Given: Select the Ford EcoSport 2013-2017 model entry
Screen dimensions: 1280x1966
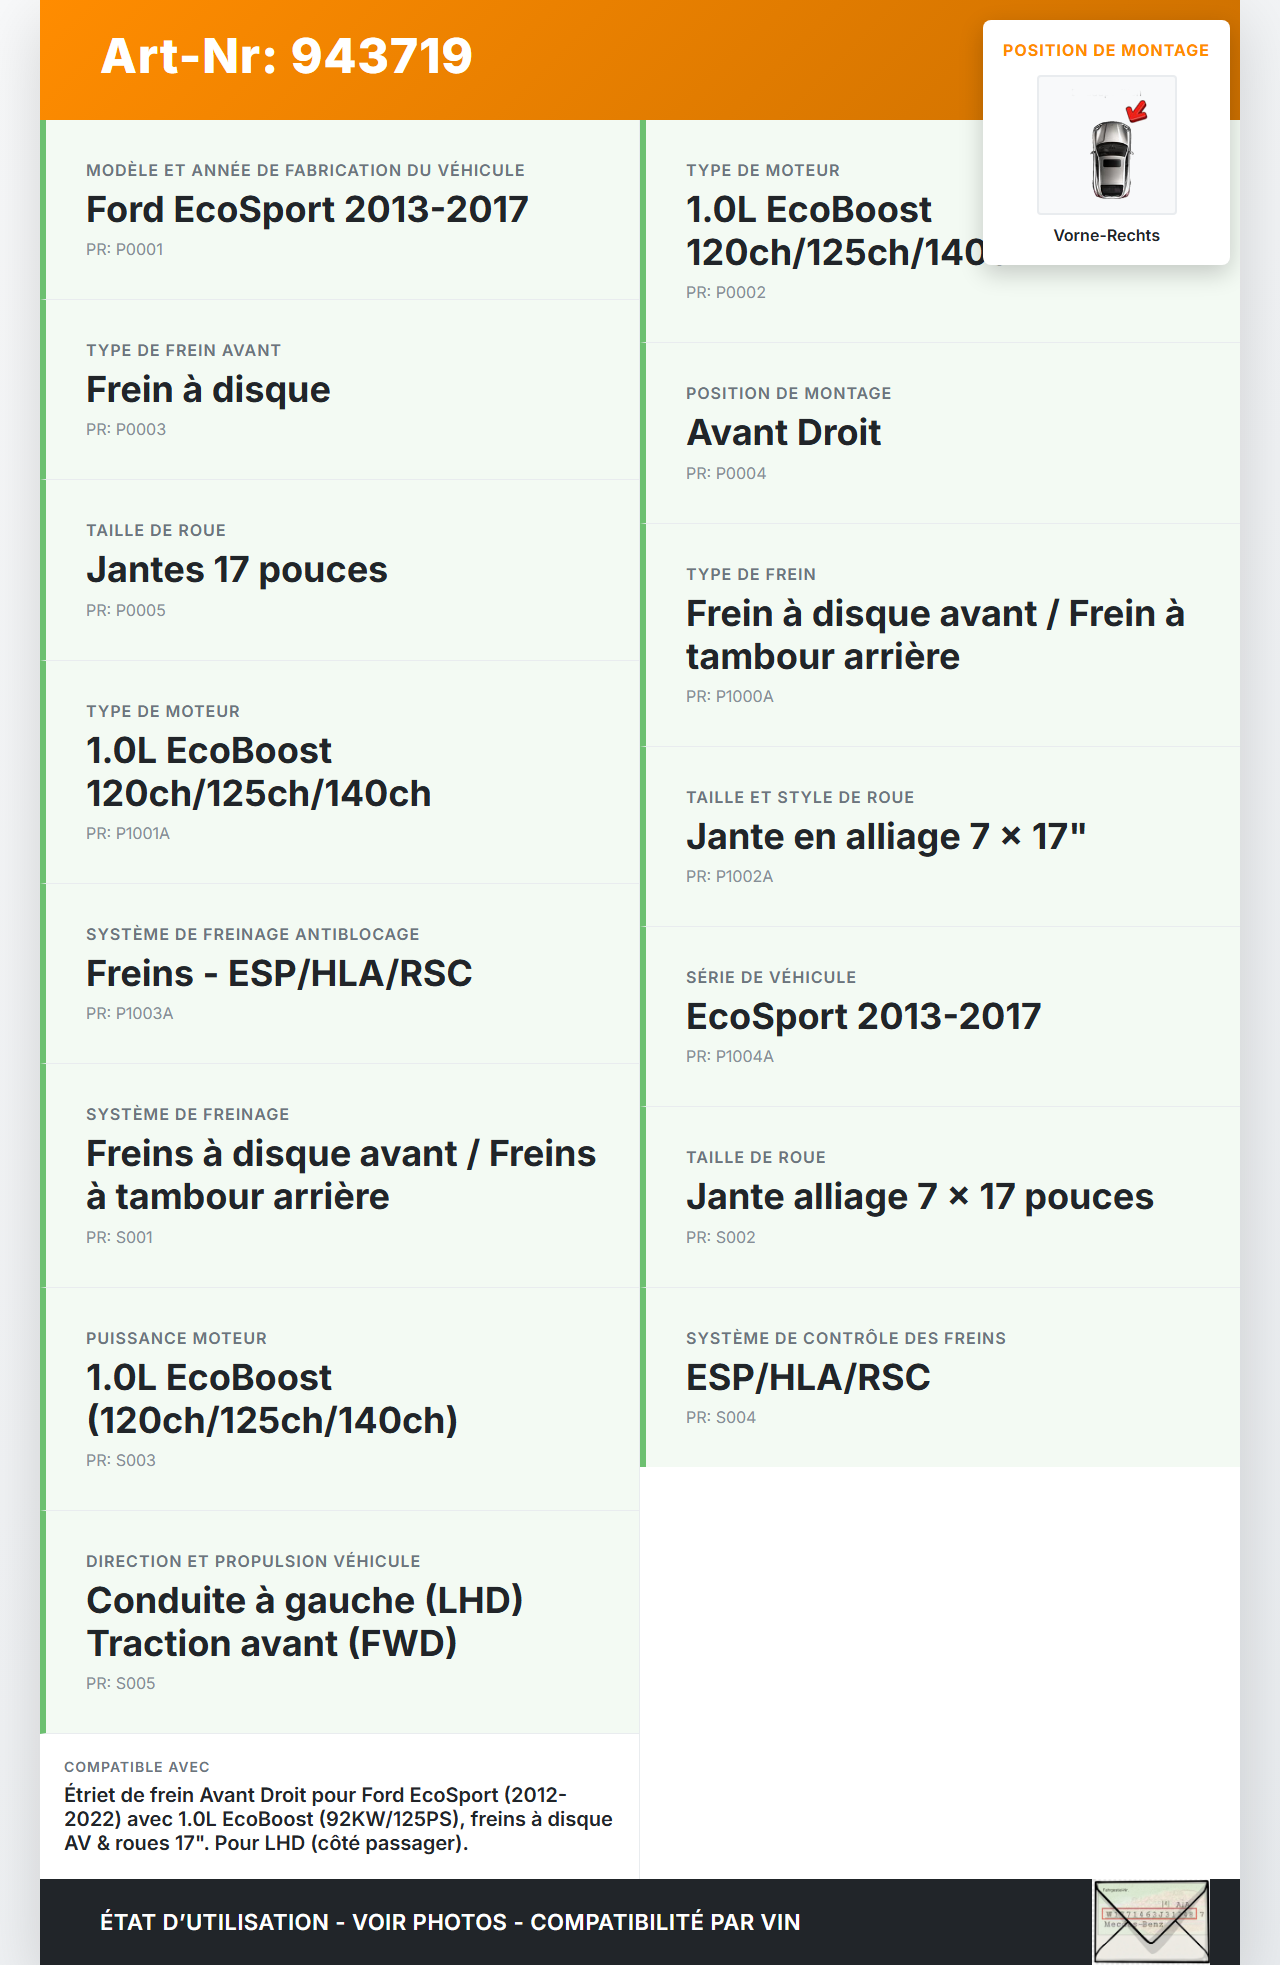Looking at the screenshot, I should tap(307, 210).
